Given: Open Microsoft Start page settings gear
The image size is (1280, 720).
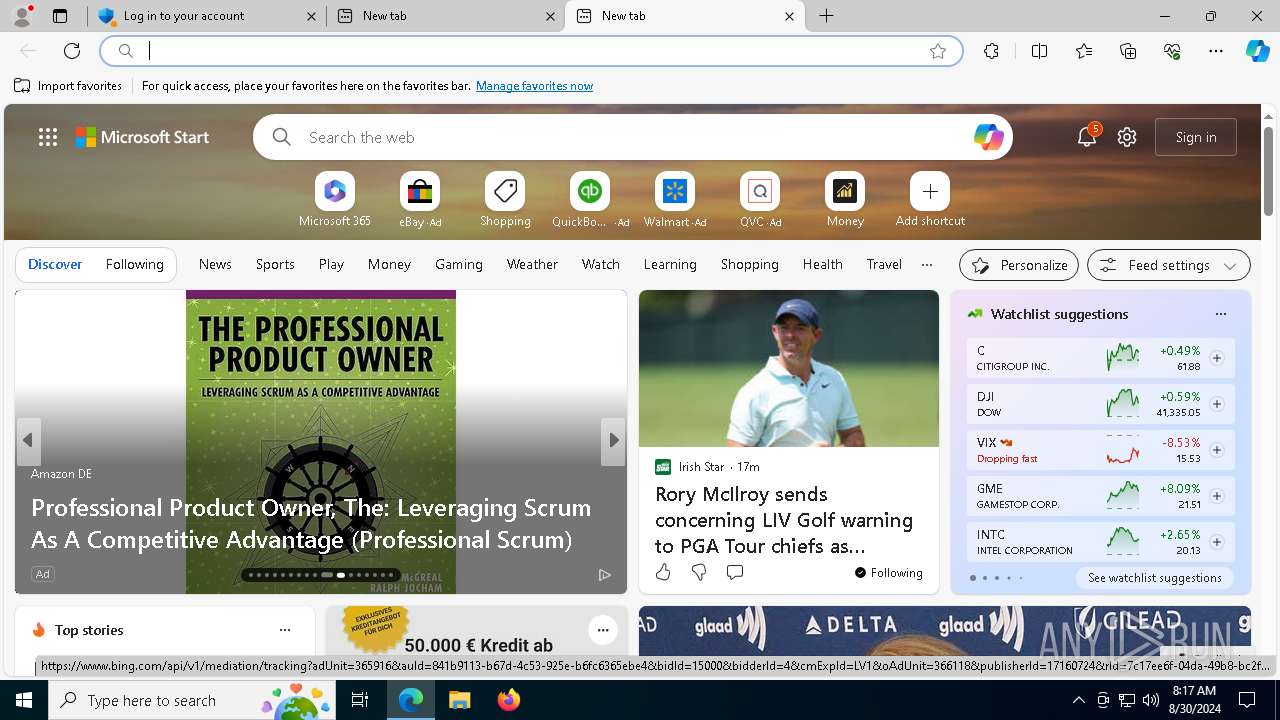Looking at the screenshot, I should pos(1127,137).
